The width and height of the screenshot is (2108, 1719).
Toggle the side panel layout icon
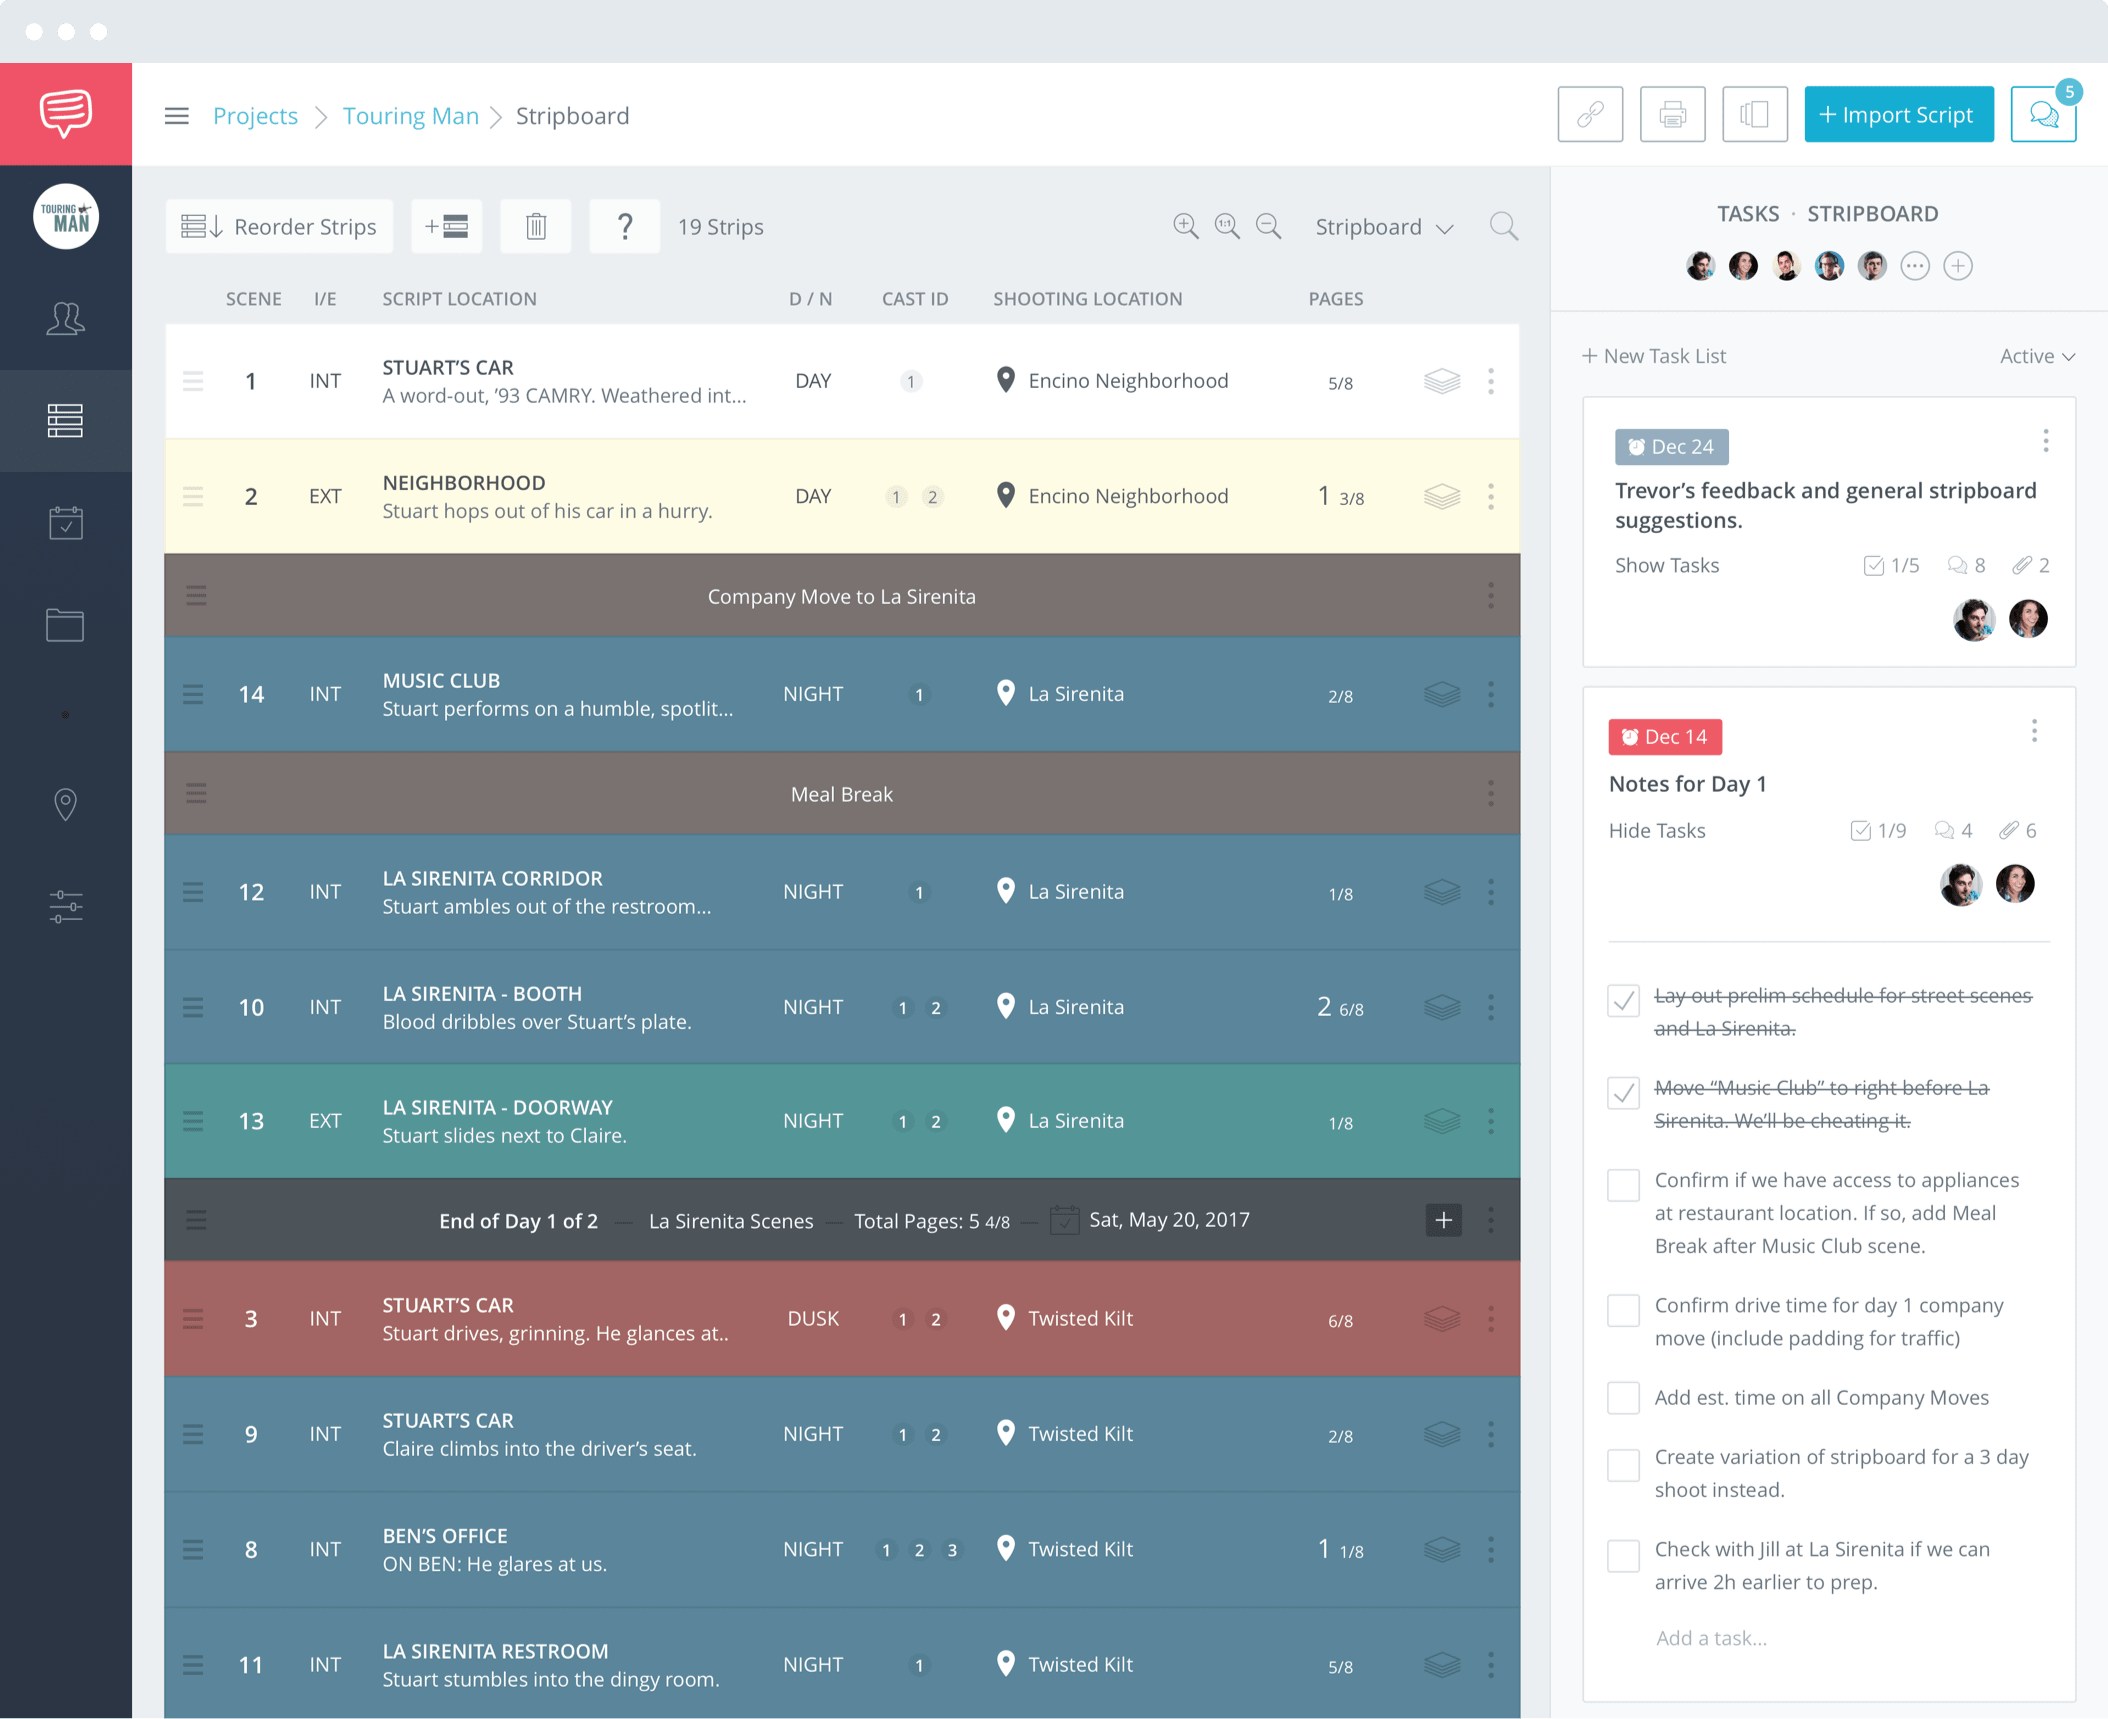coord(1755,114)
